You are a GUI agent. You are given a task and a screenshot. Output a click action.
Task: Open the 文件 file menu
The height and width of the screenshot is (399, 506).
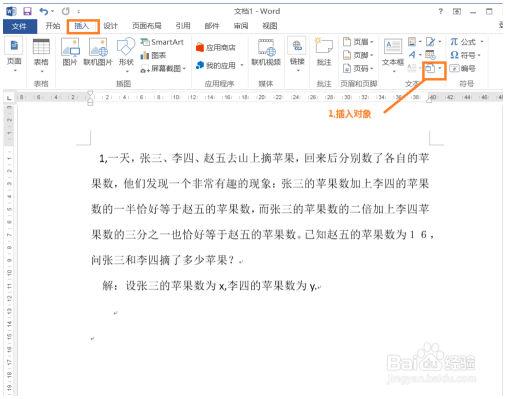tap(20, 26)
